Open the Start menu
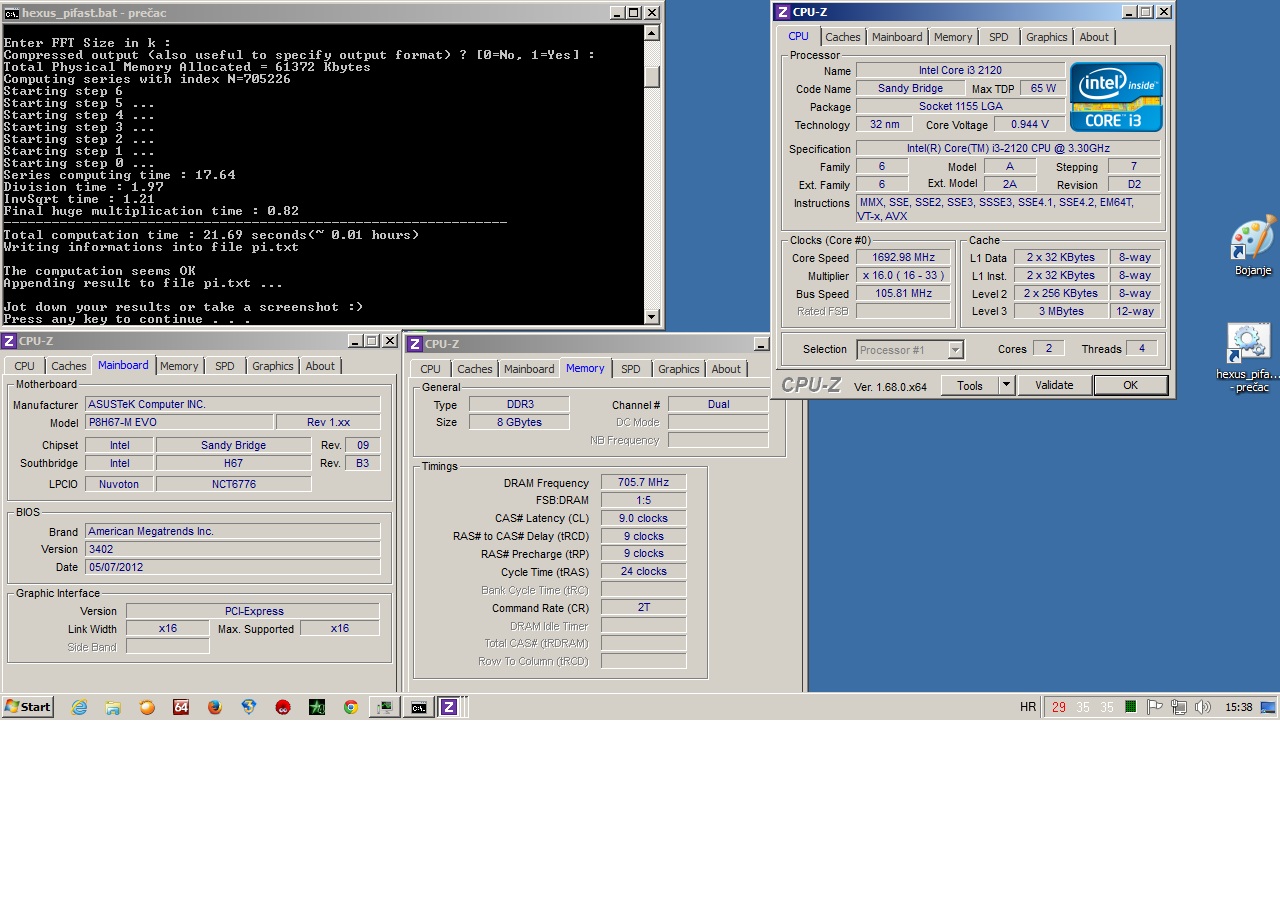Screen dimensions: 1280x922 pos(28,707)
